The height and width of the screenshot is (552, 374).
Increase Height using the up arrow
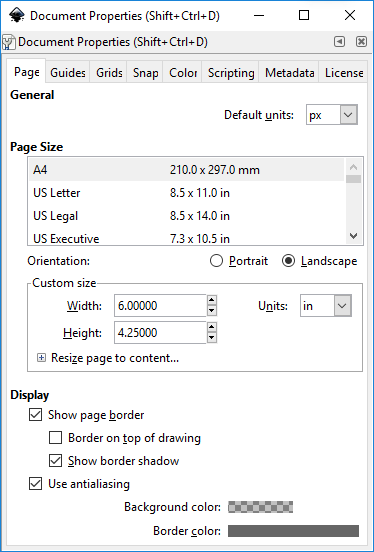click(x=212, y=327)
